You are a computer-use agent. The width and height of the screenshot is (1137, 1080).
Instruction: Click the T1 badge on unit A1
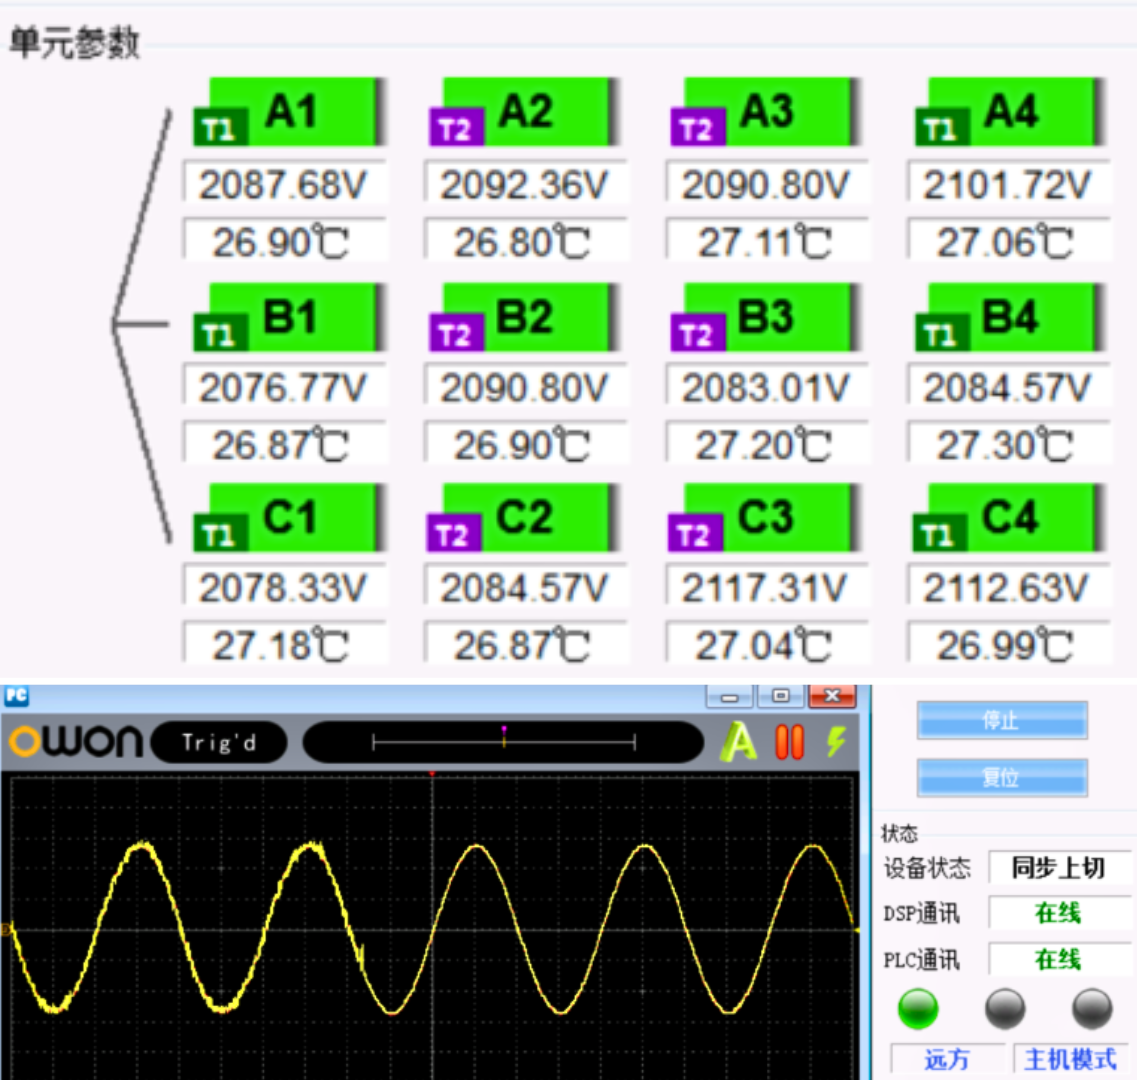pyautogui.click(x=220, y=128)
